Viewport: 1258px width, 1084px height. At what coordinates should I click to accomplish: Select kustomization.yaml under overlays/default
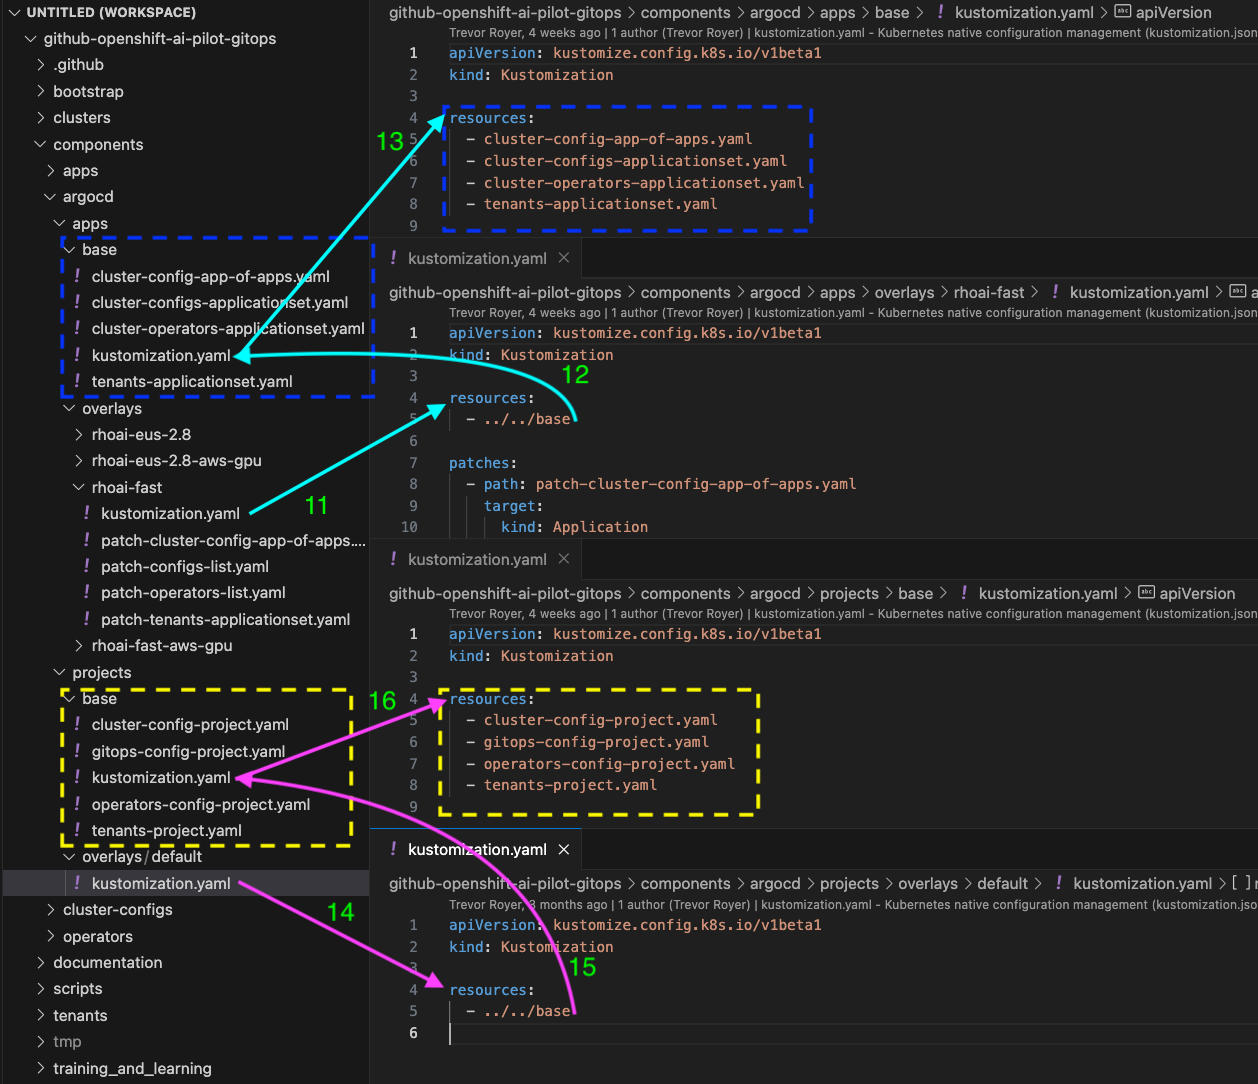click(161, 883)
